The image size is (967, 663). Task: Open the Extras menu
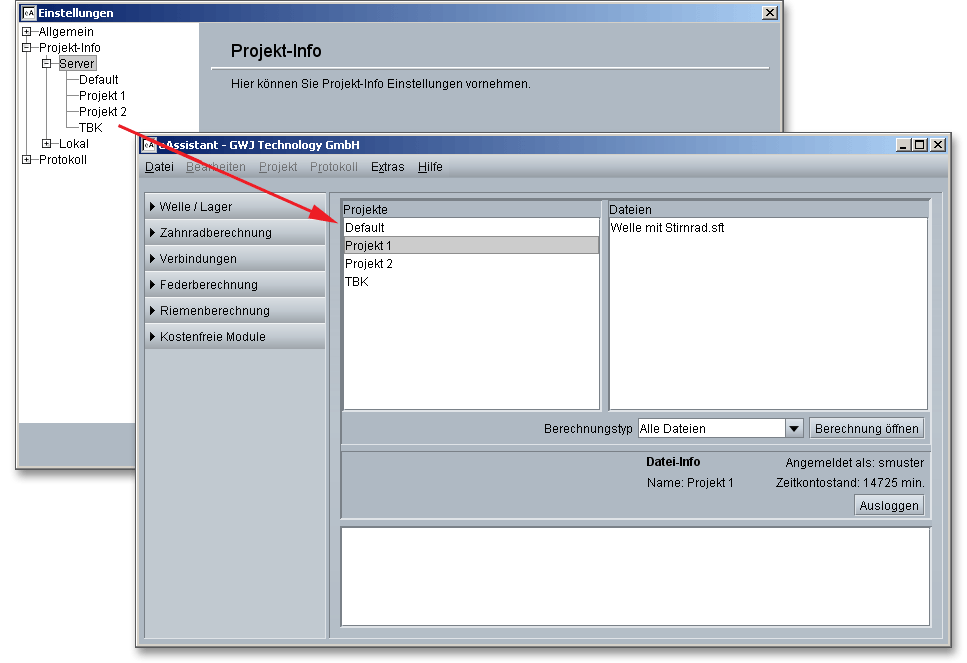[387, 167]
